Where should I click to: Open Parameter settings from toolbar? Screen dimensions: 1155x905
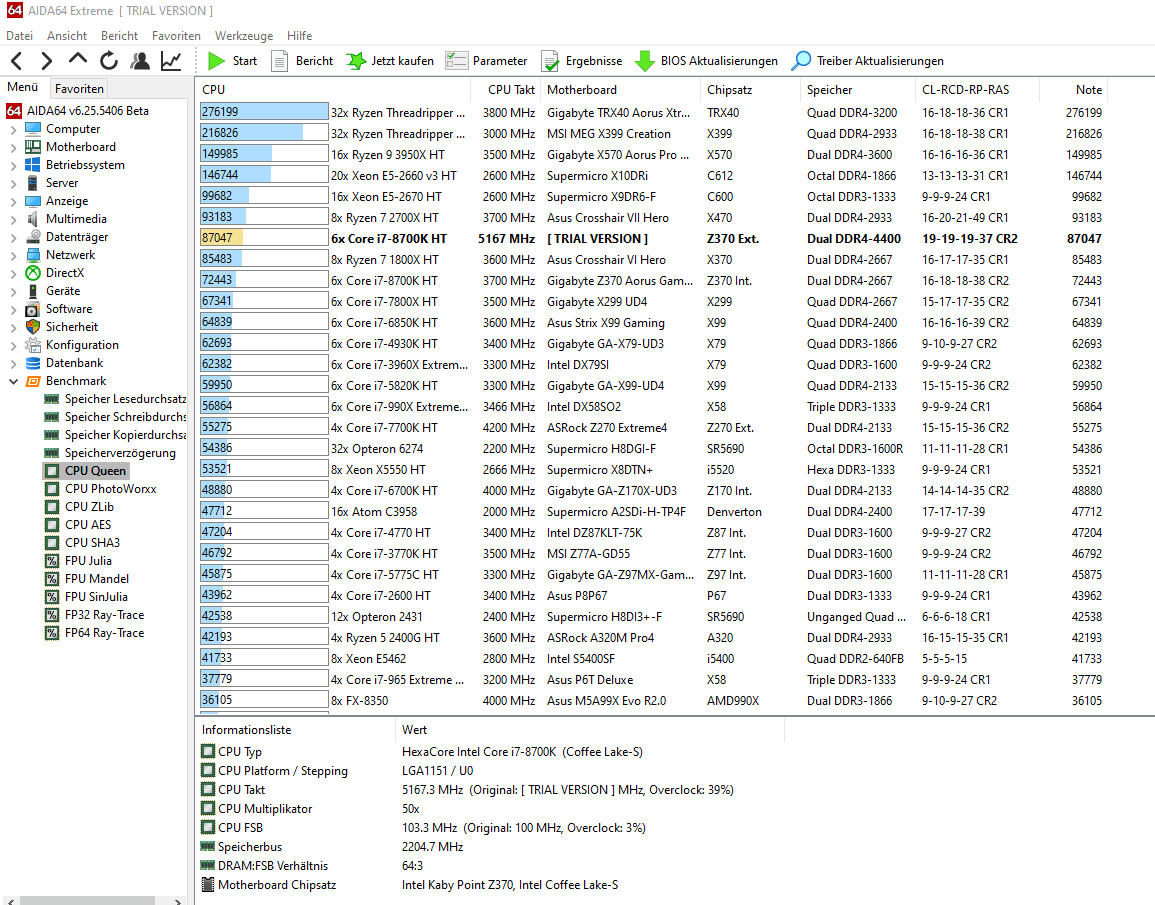(x=487, y=60)
